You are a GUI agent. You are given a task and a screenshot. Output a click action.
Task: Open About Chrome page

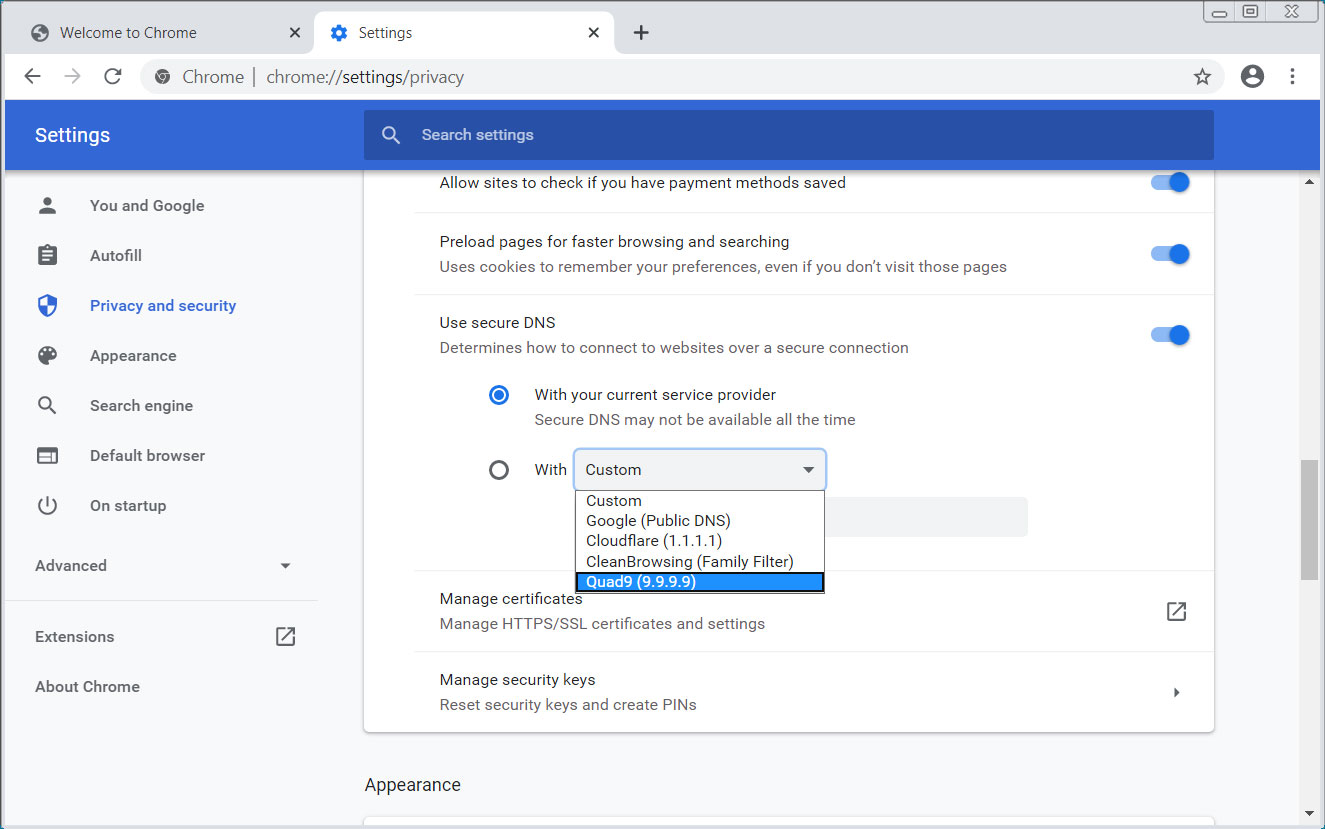tap(87, 686)
